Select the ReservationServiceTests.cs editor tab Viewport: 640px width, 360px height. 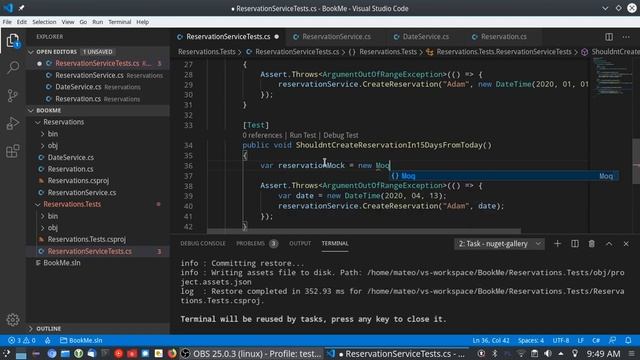228,37
